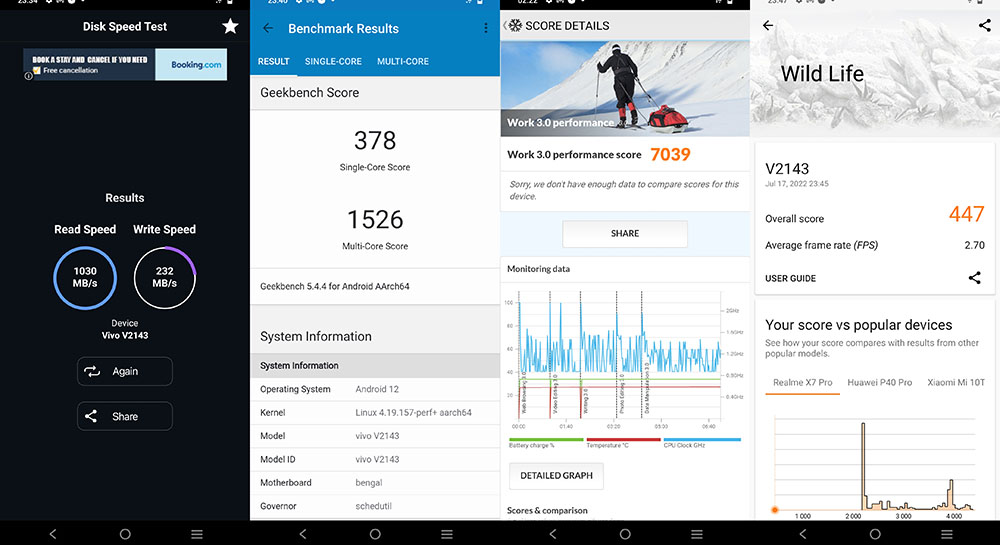This screenshot has width=1000, height=545.
Task: Tap the star favorite icon in Disk Speed Test
Action: (230, 26)
